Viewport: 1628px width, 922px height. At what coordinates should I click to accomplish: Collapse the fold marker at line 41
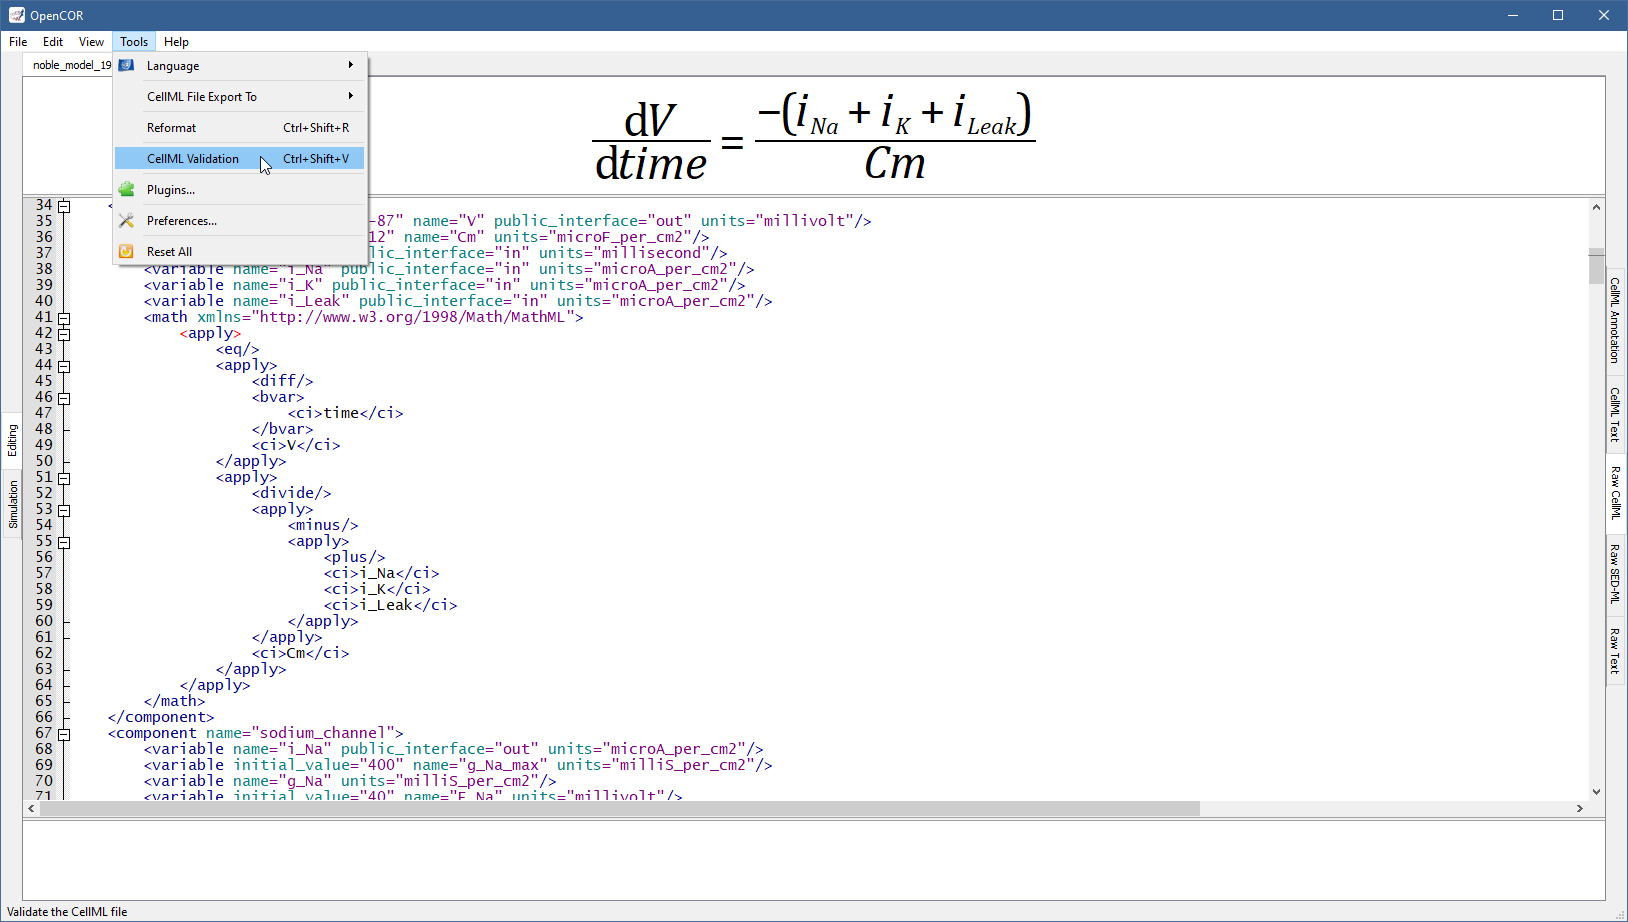(x=64, y=318)
